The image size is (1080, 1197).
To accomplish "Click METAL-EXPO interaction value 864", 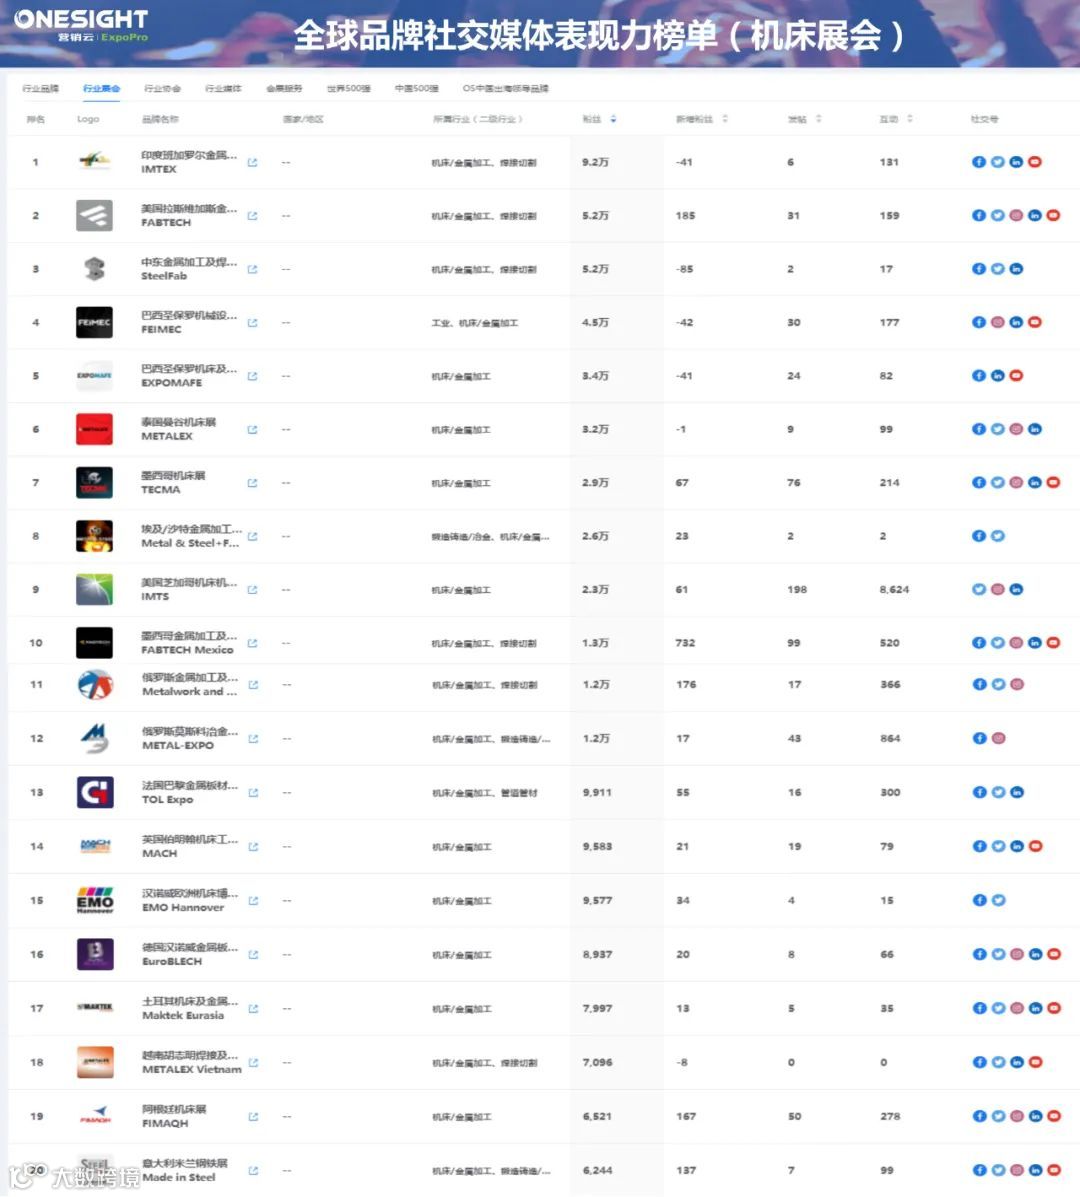I will click(890, 738).
